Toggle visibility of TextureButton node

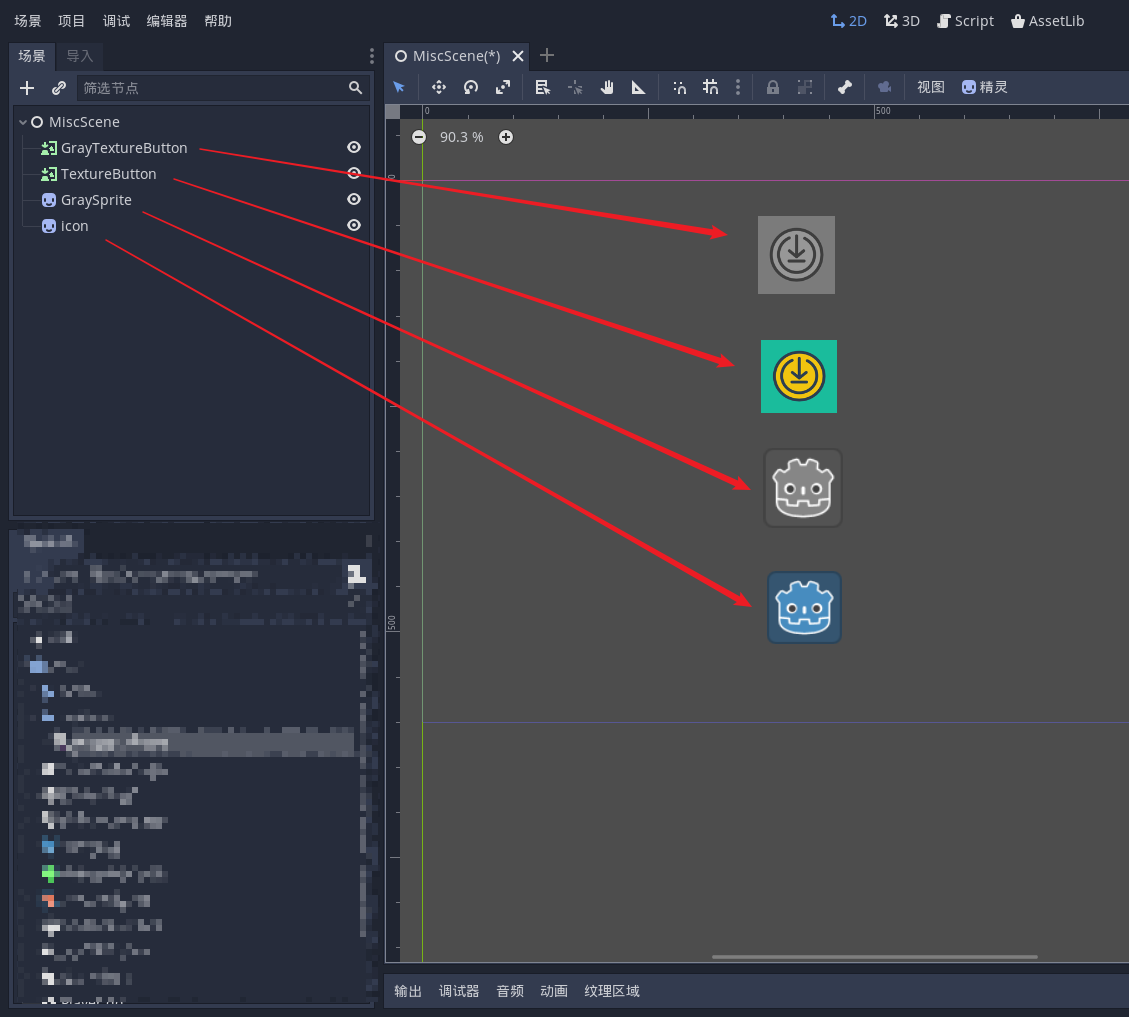point(354,173)
